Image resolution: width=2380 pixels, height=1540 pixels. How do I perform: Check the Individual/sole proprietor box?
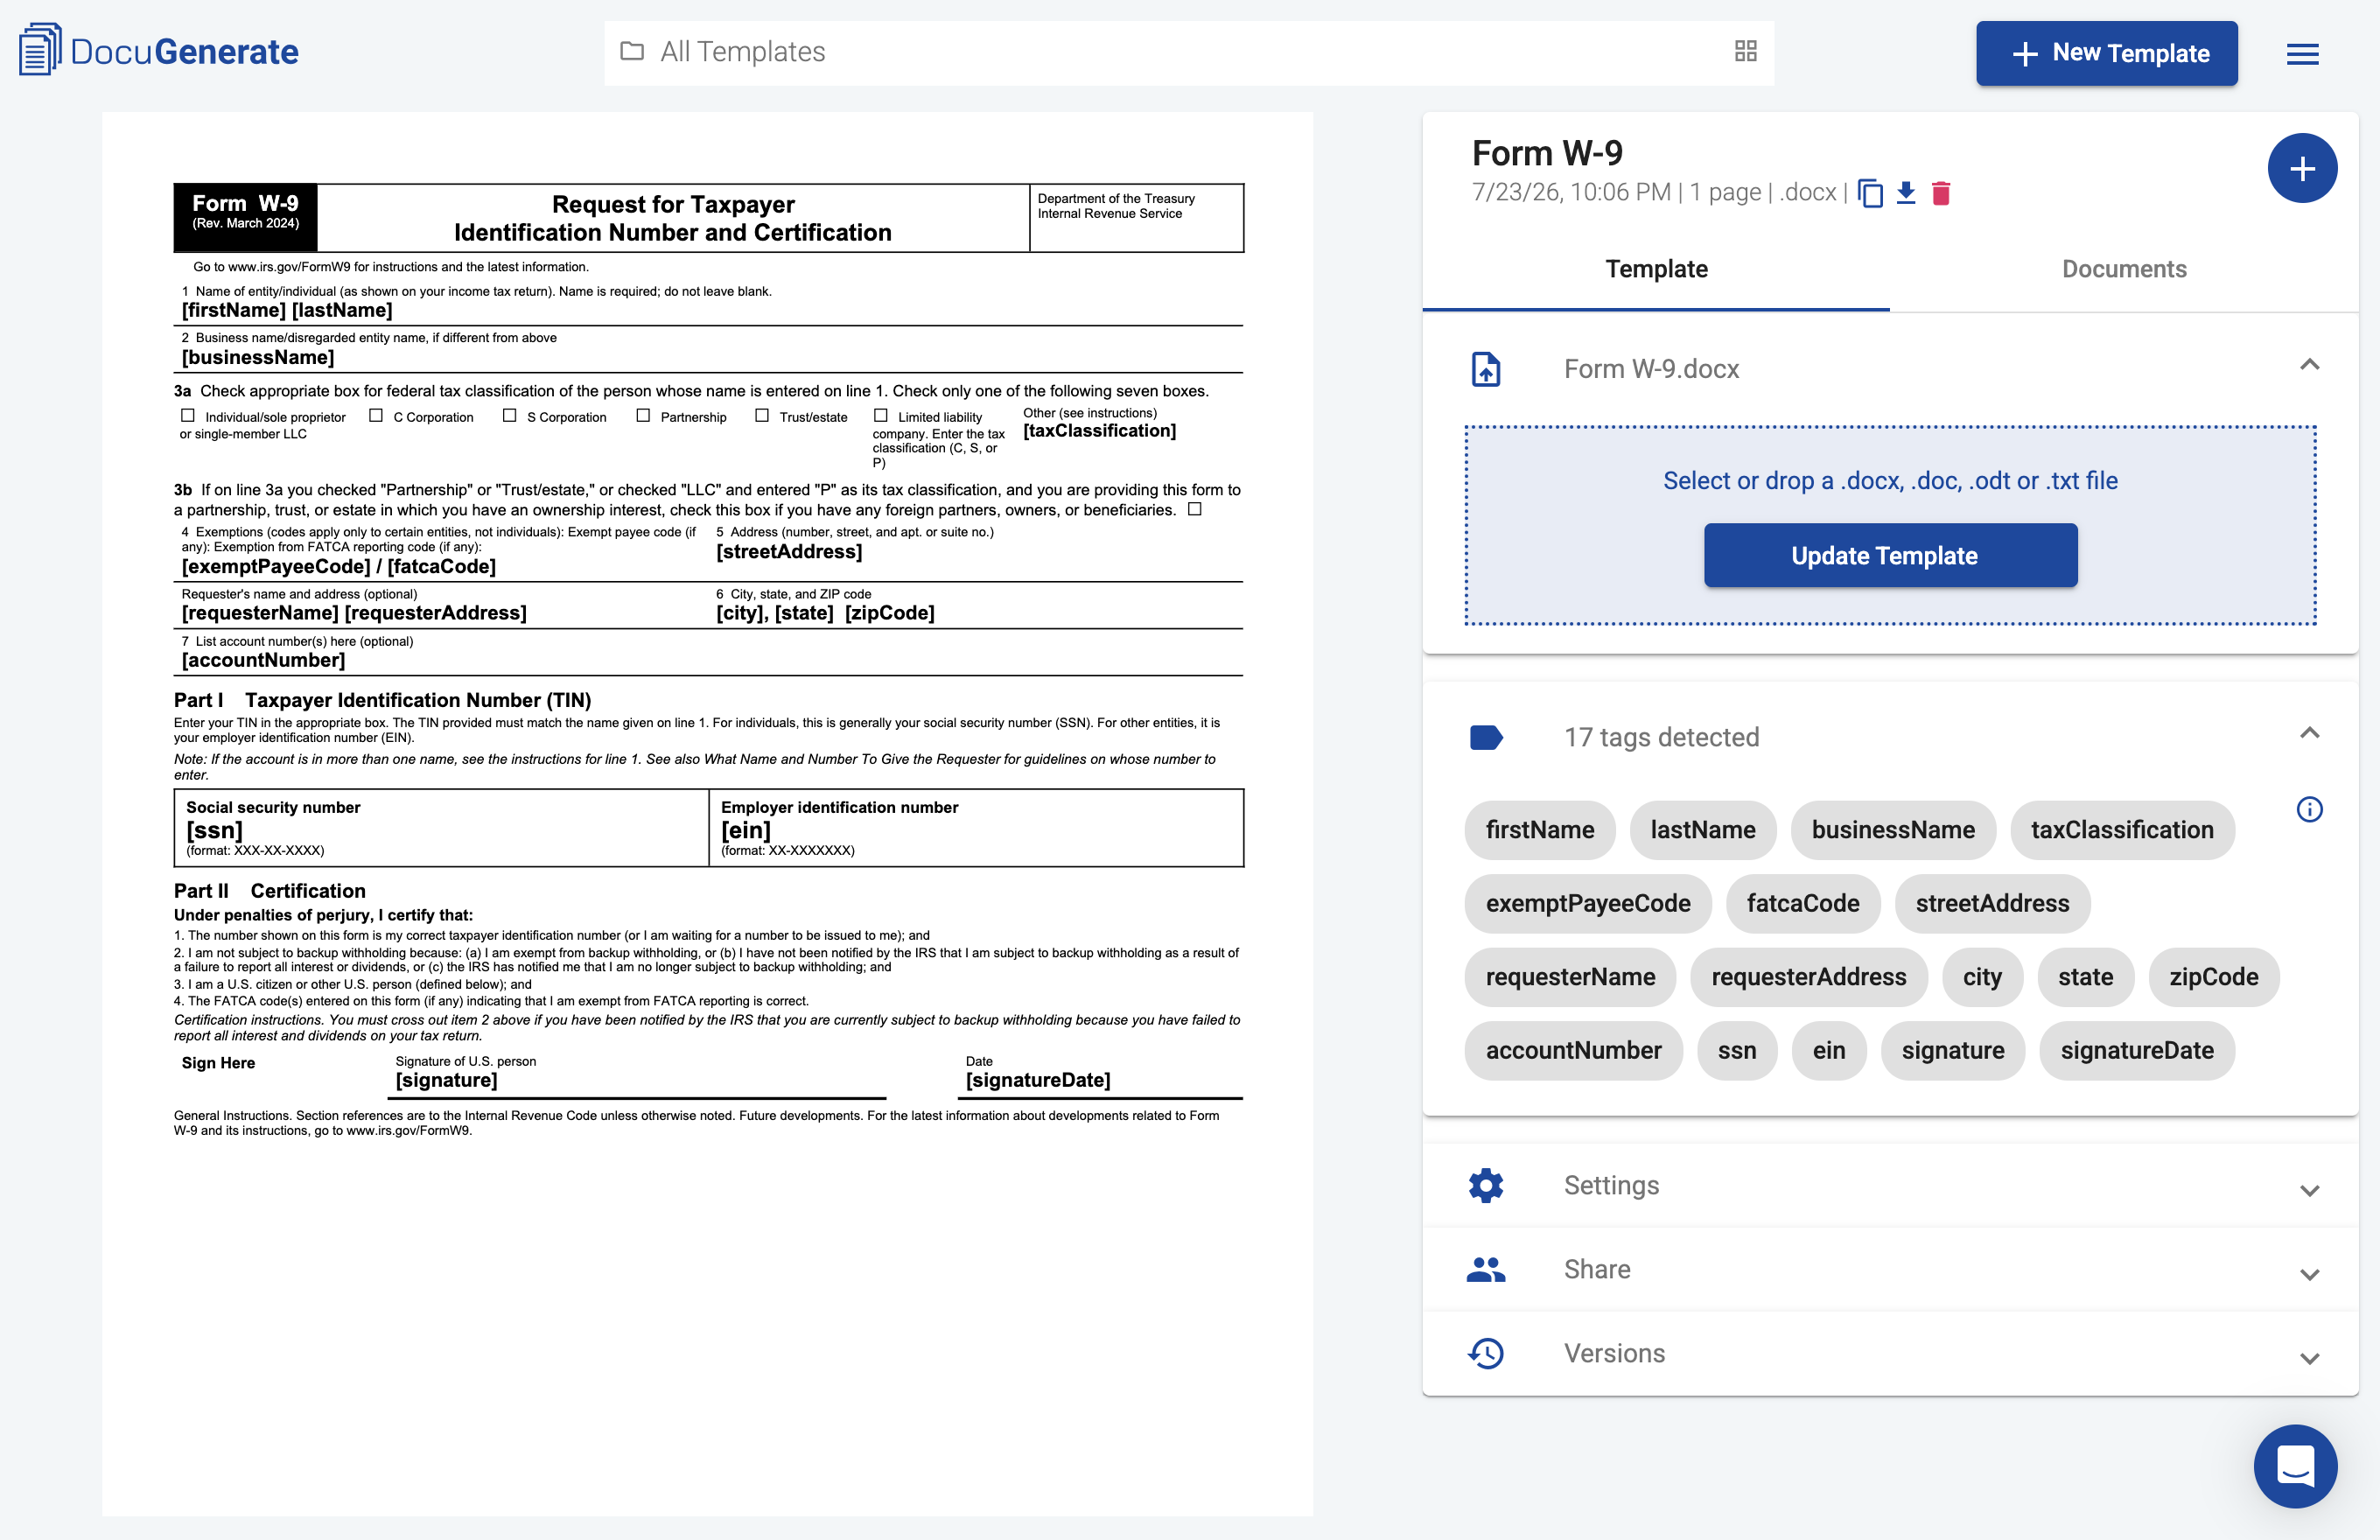pos(187,415)
